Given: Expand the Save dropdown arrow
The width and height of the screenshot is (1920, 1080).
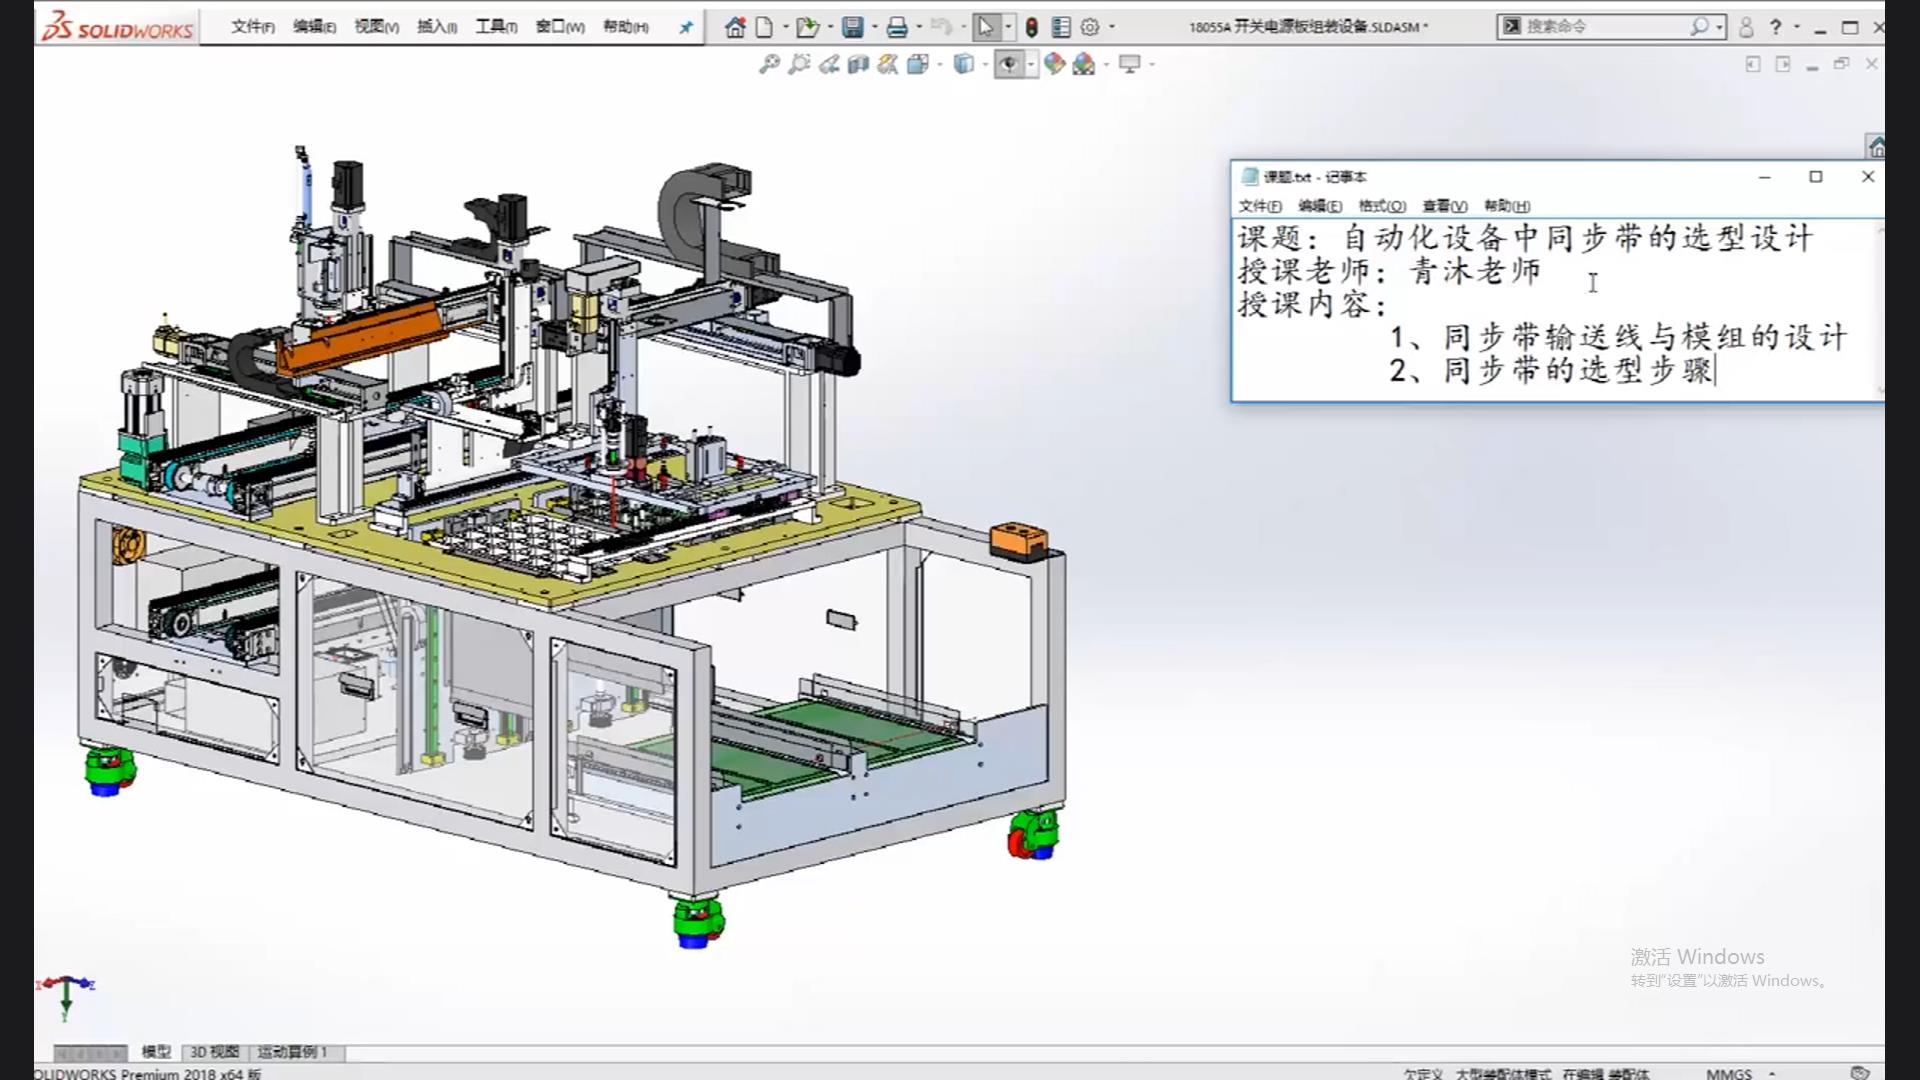Looking at the screenshot, I should click(874, 27).
